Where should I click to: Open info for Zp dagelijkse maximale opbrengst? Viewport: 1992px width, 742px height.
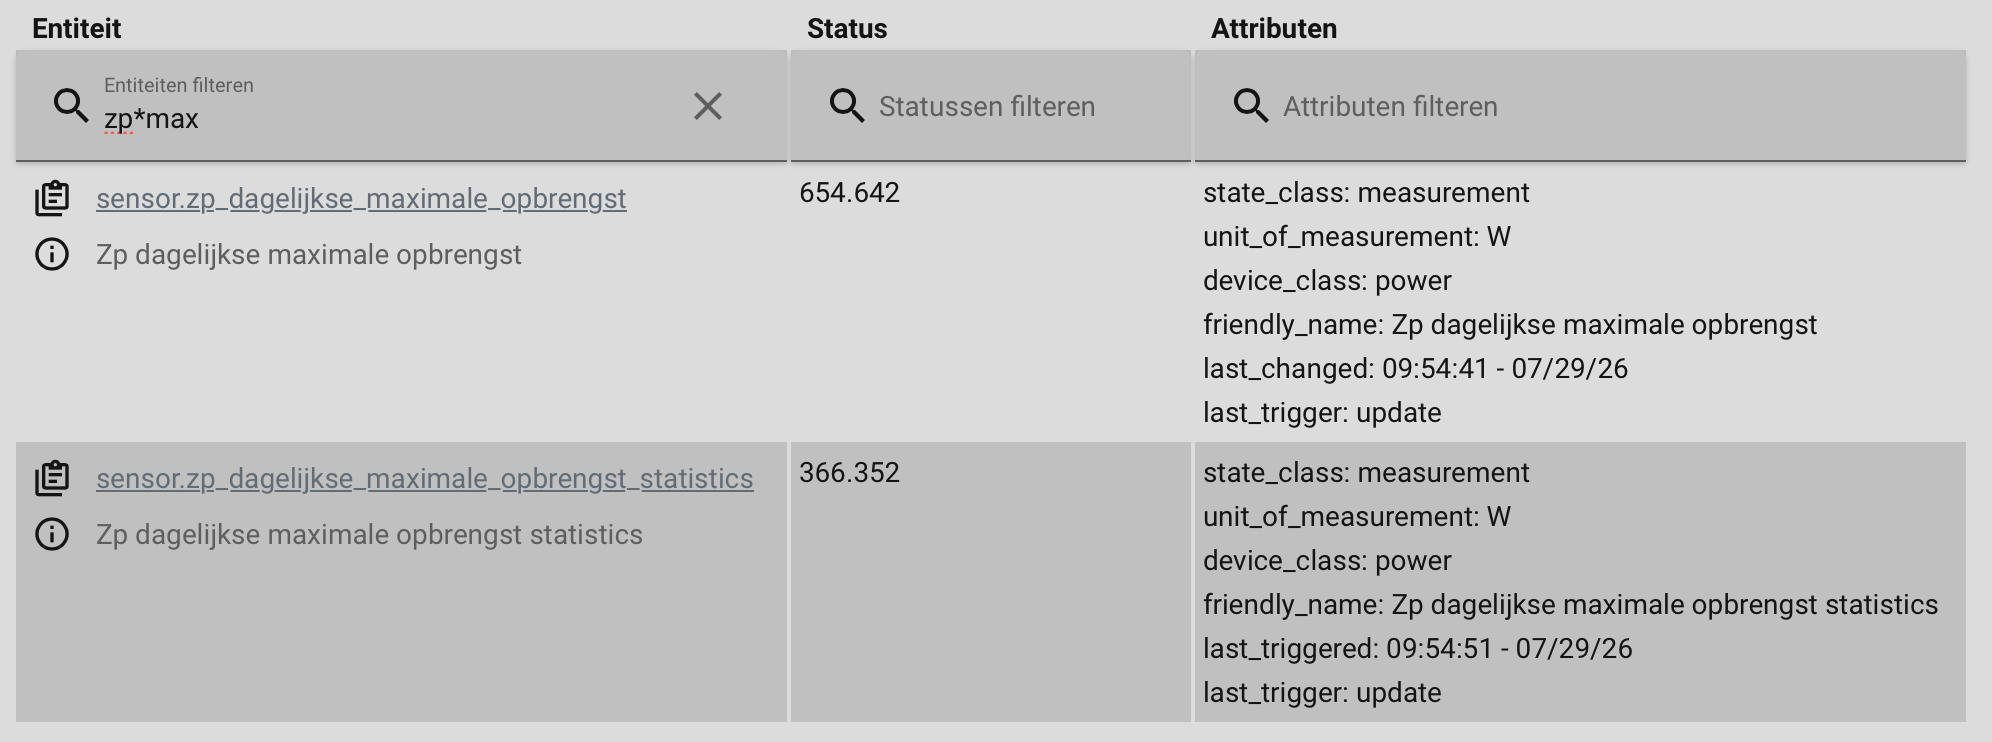coord(52,254)
